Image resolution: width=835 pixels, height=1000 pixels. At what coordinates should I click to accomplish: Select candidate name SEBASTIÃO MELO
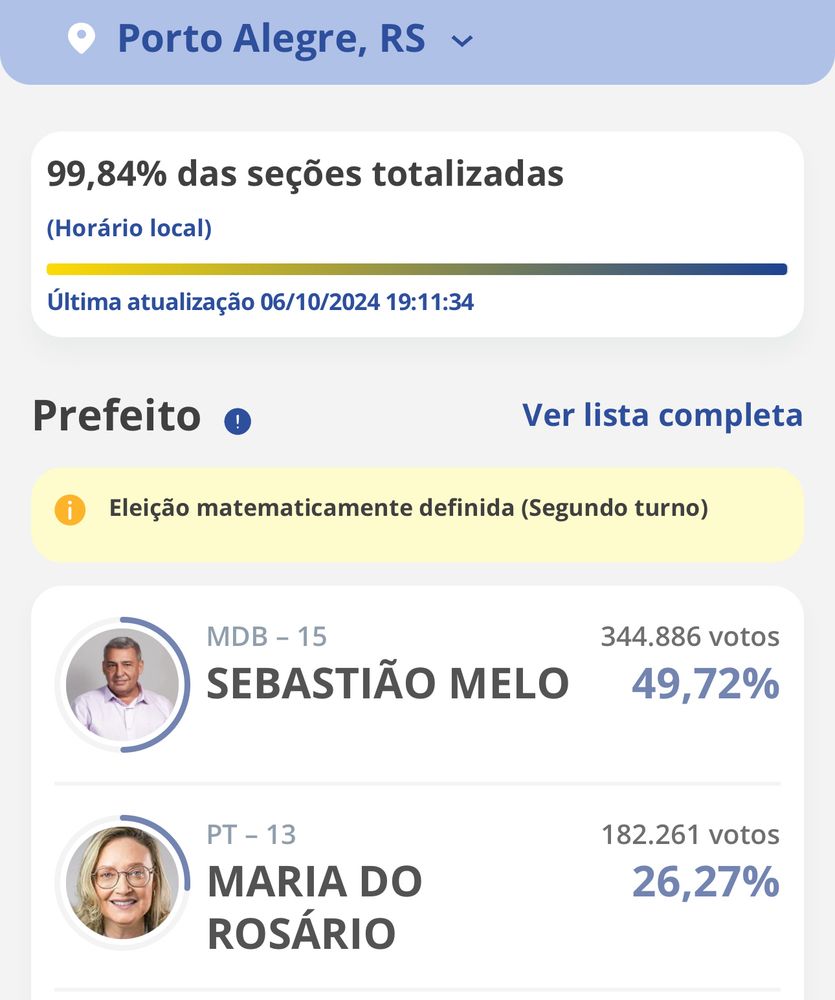coord(387,683)
